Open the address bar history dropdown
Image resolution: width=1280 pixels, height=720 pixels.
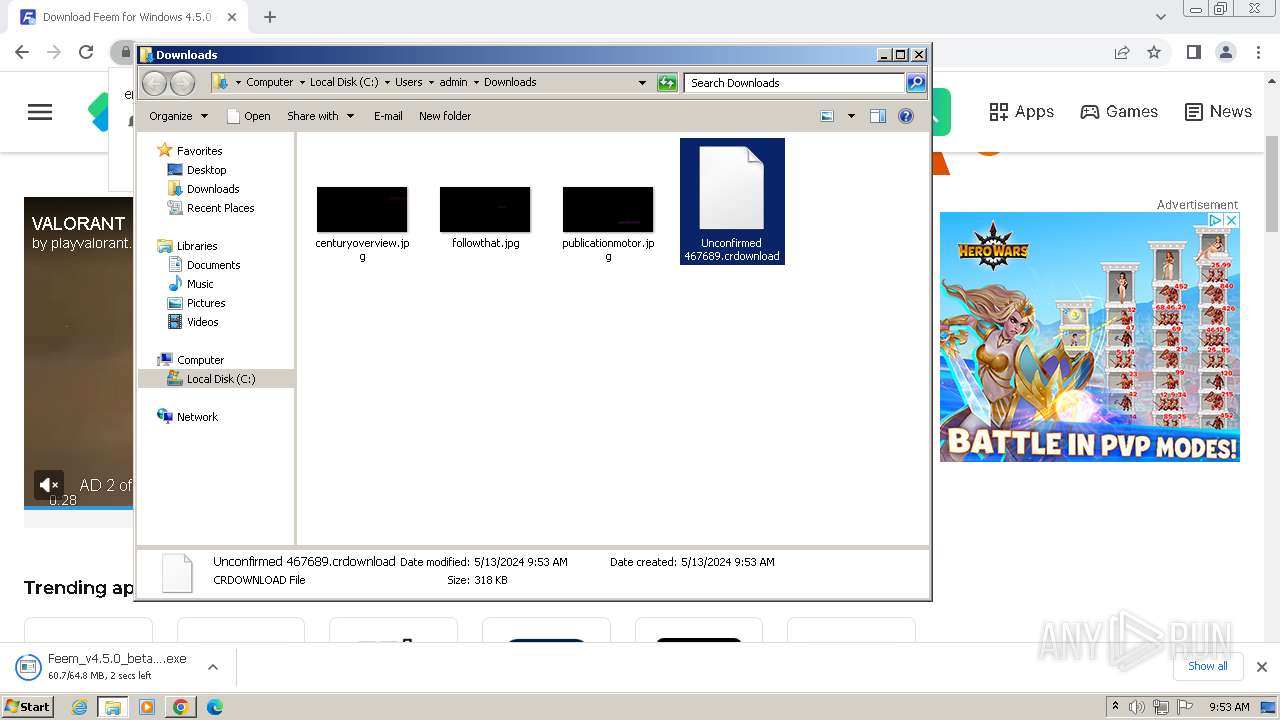pyautogui.click(x=642, y=83)
